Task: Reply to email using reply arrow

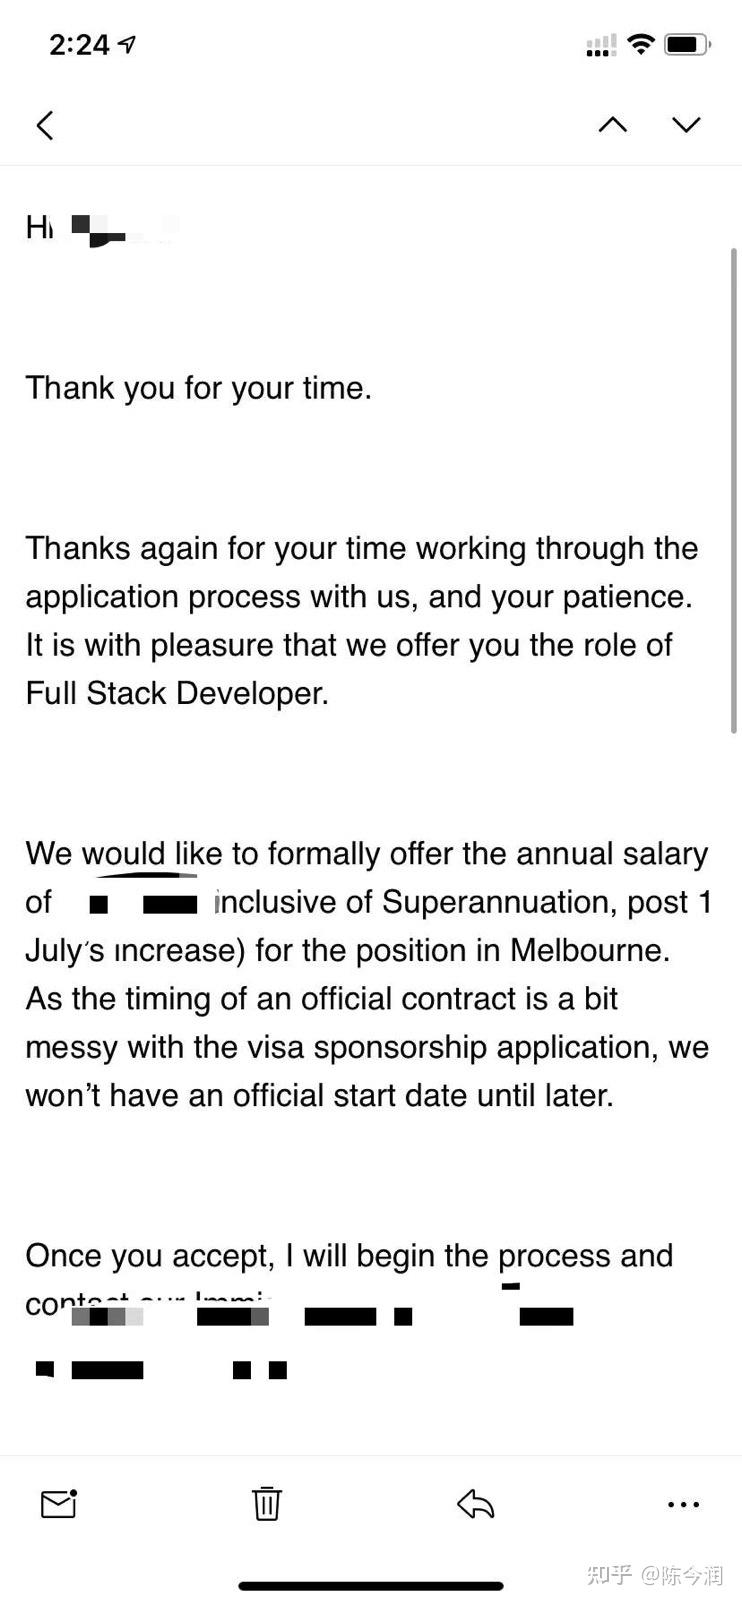Action: coord(476,1503)
